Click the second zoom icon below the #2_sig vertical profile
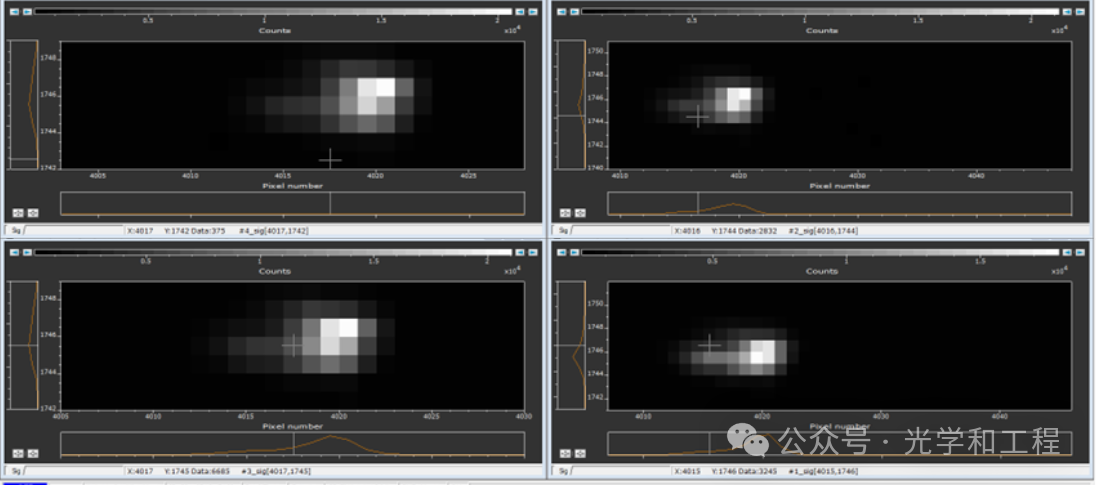 (580, 213)
